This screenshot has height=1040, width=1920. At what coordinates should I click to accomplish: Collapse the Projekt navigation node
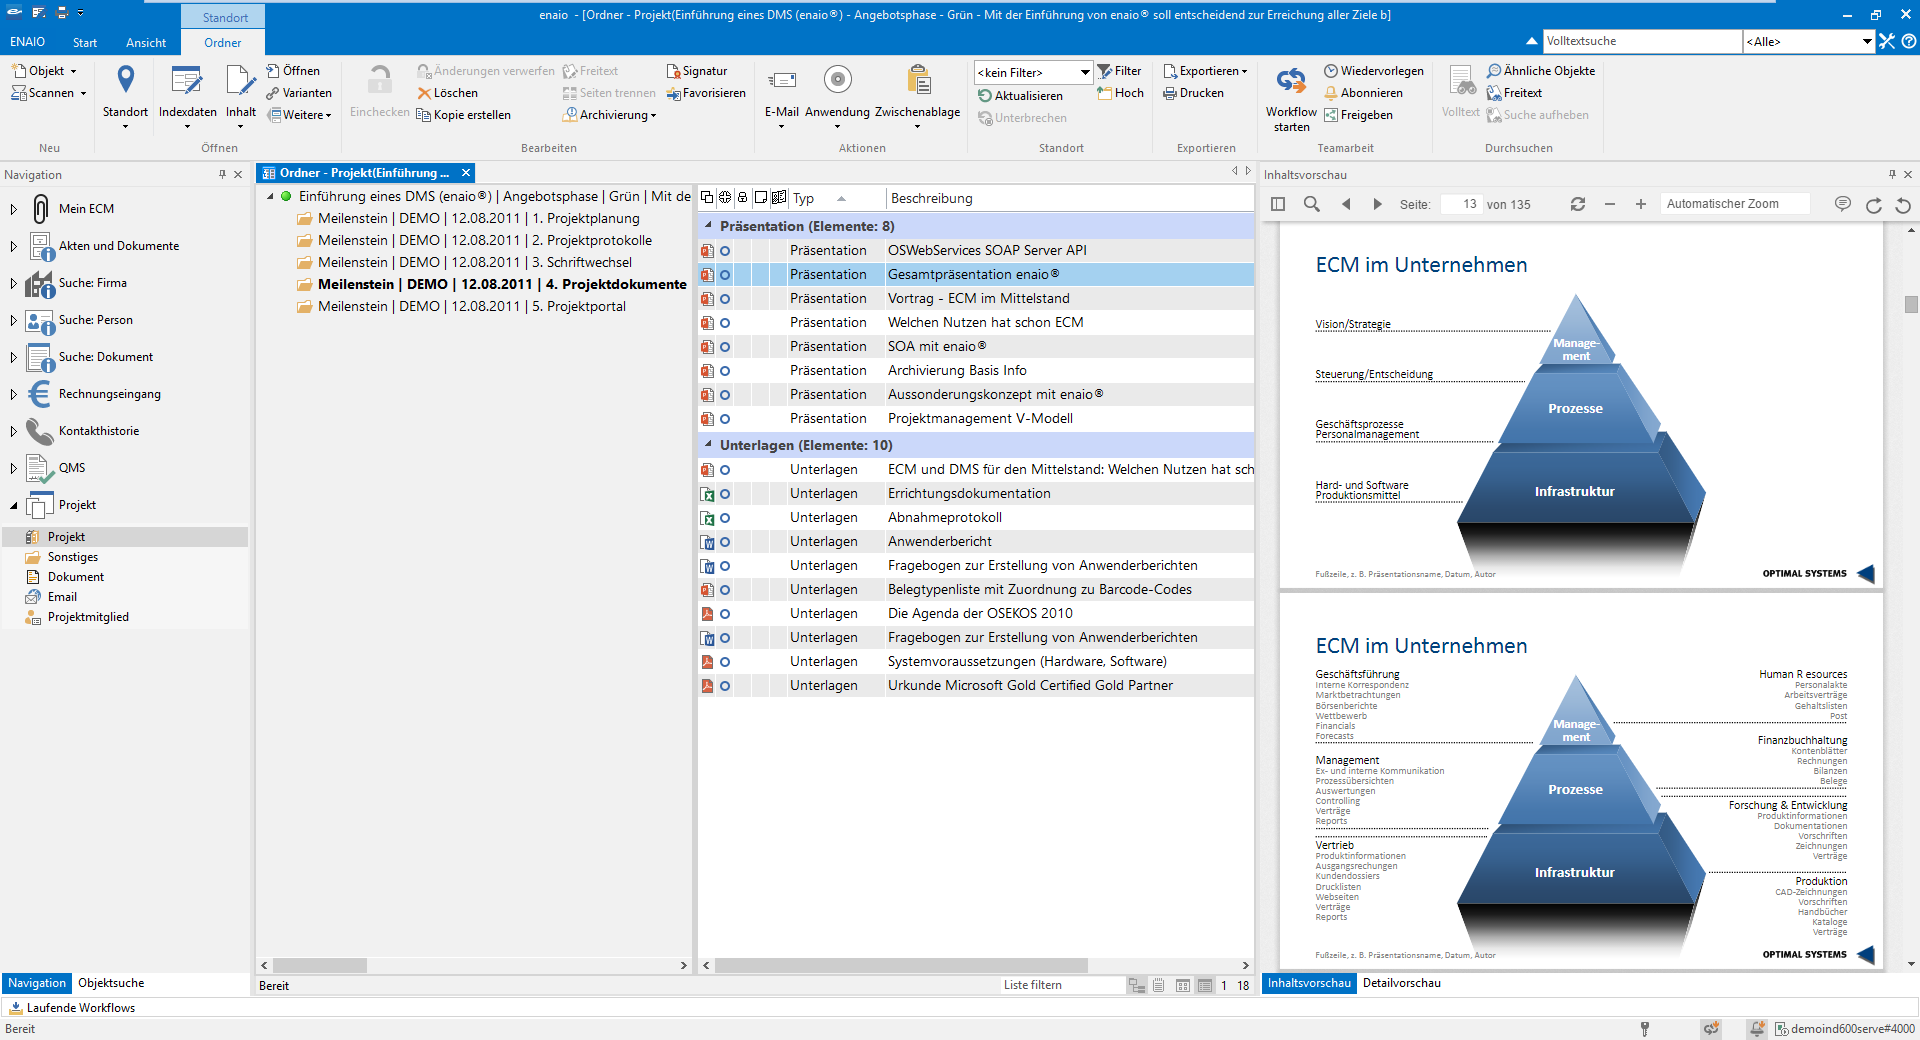click(x=13, y=505)
